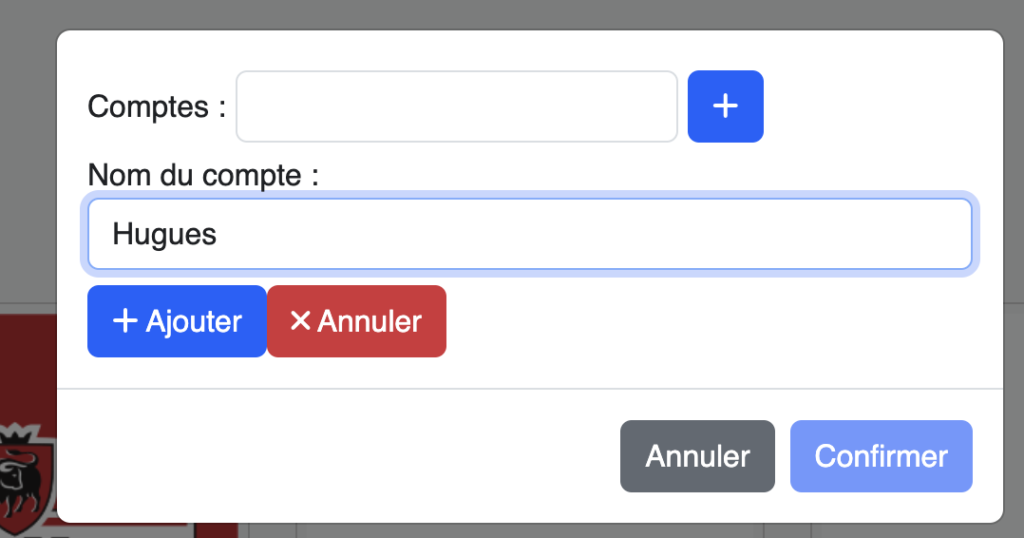Place cursor on the Hugues text
Viewport: 1024px width, 538px height.
pyautogui.click(x=164, y=234)
